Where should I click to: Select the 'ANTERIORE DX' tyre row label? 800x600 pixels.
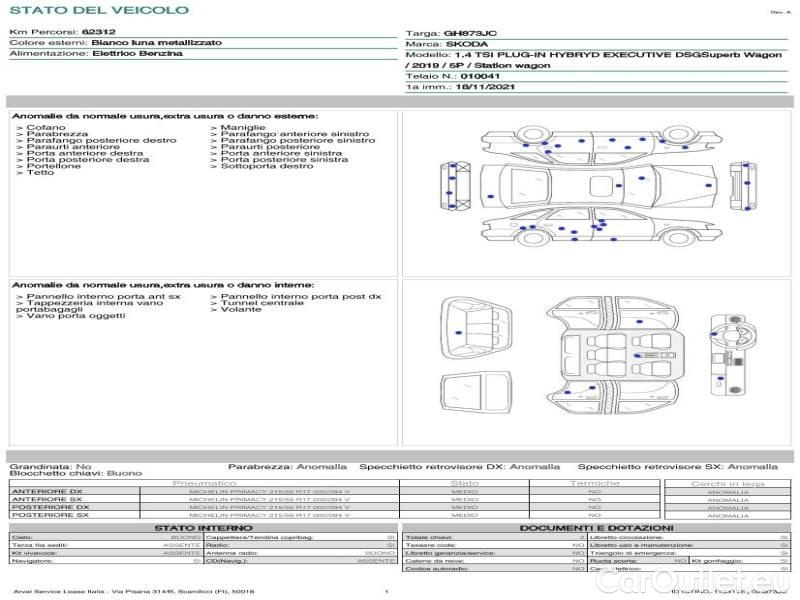(47, 492)
